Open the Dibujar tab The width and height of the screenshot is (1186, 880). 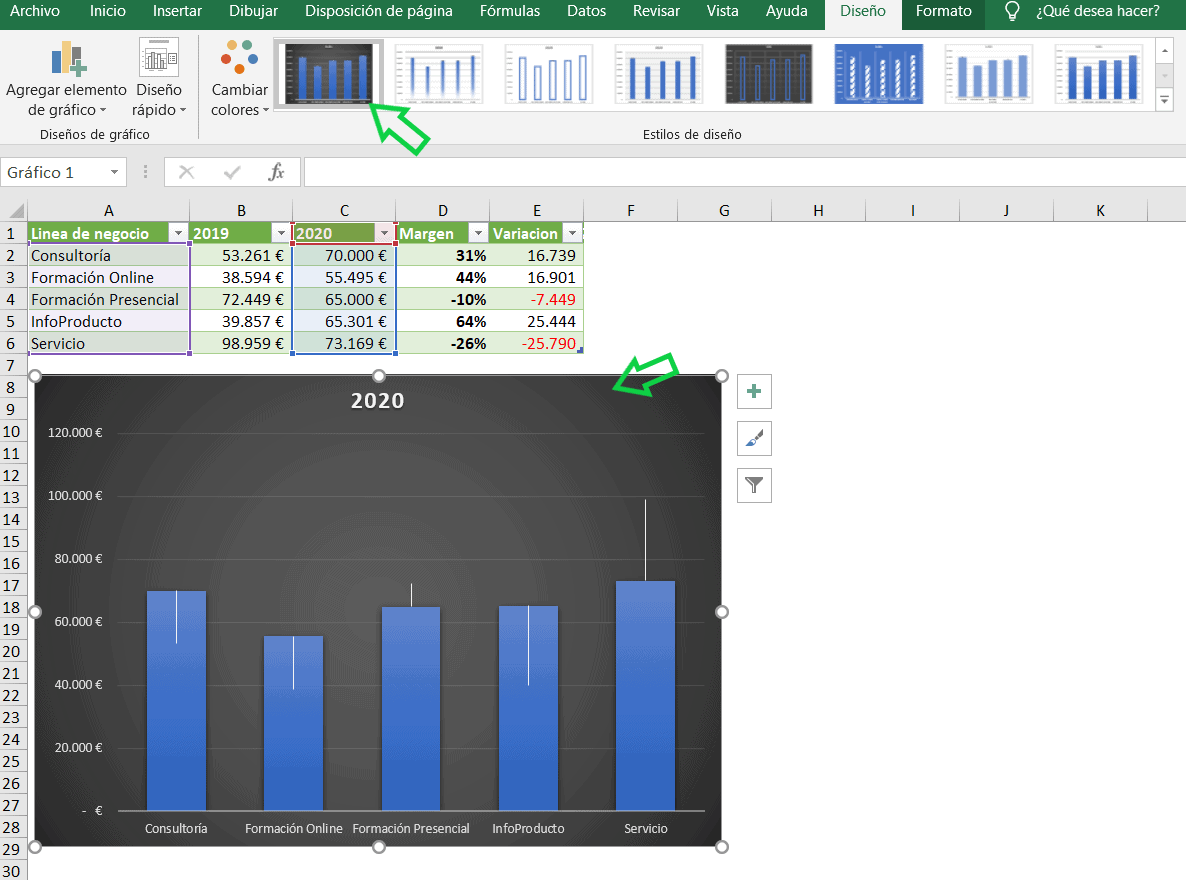pyautogui.click(x=253, y=11)
